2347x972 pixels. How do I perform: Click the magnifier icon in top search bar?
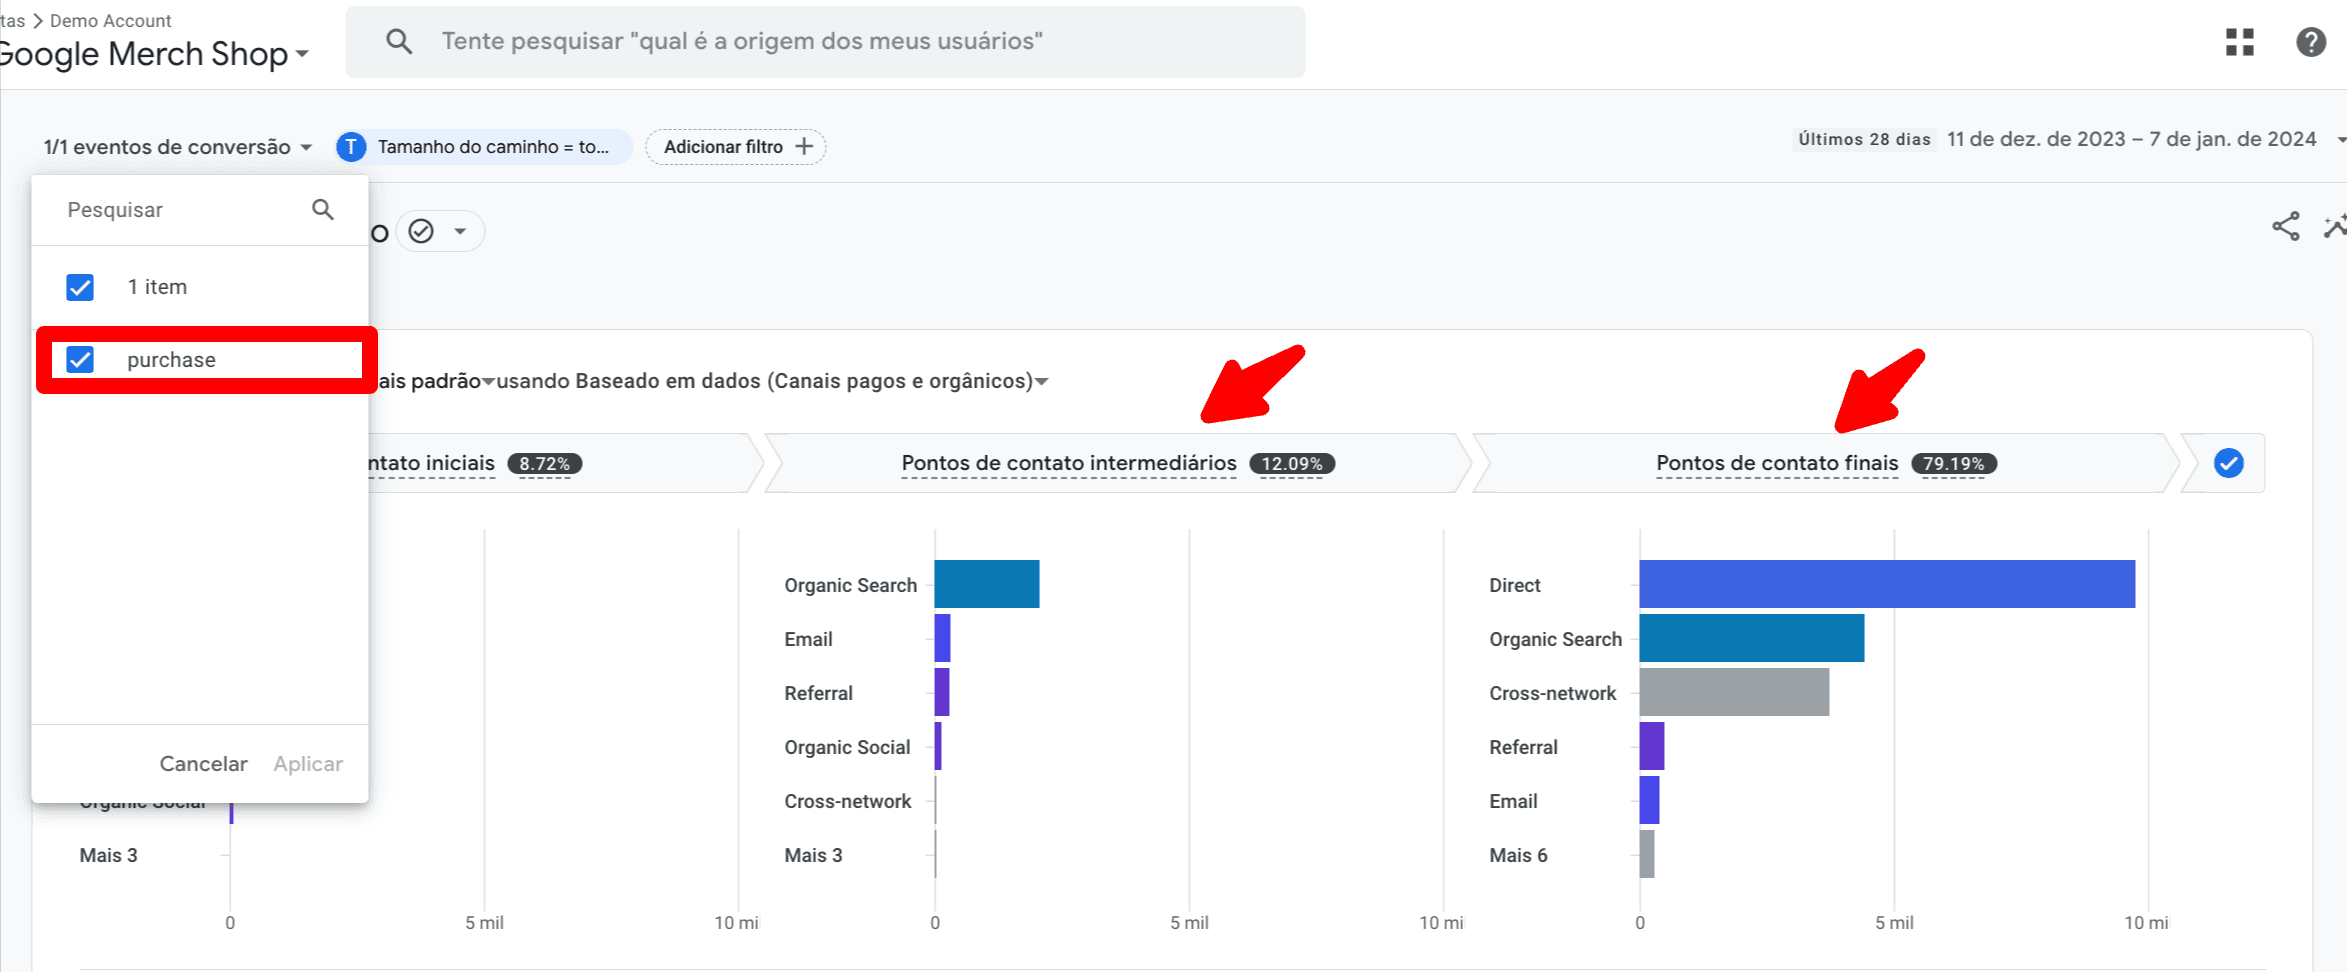pos(399,41)
